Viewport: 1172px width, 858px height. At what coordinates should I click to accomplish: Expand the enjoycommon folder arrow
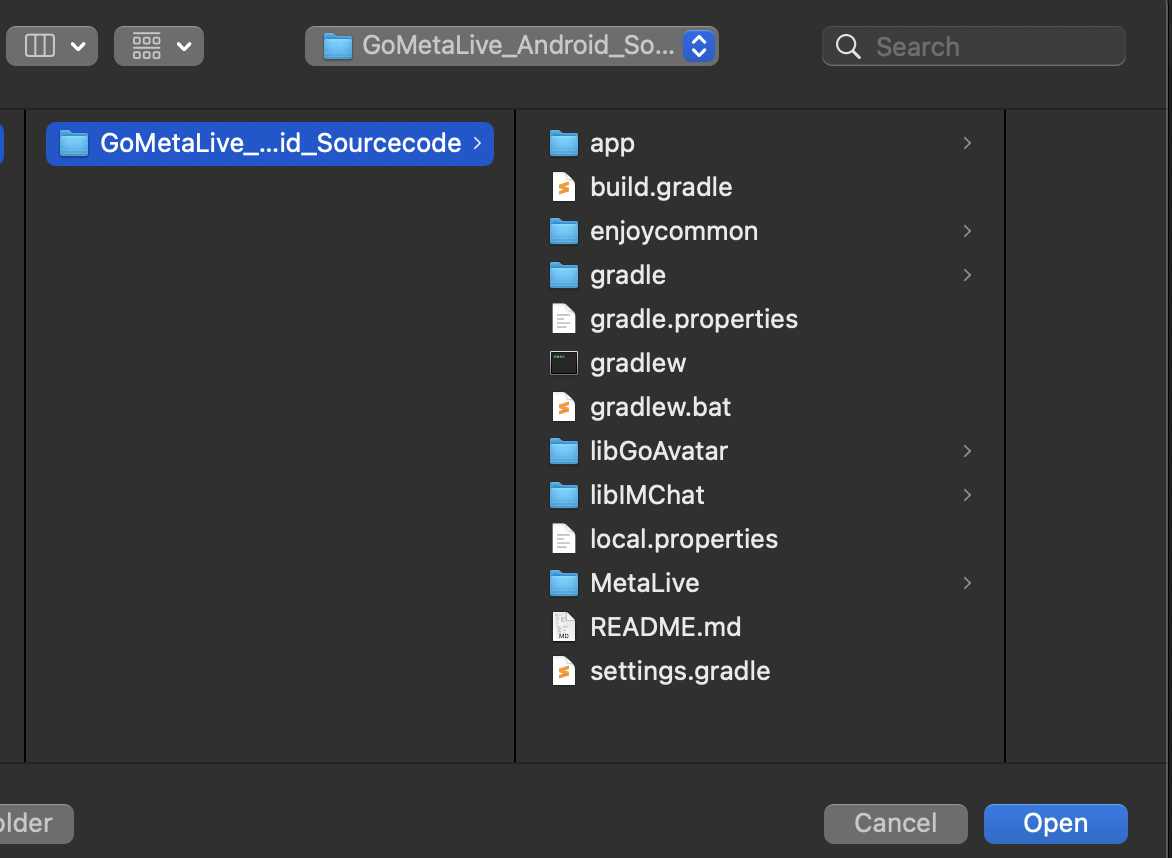point(967,231)
